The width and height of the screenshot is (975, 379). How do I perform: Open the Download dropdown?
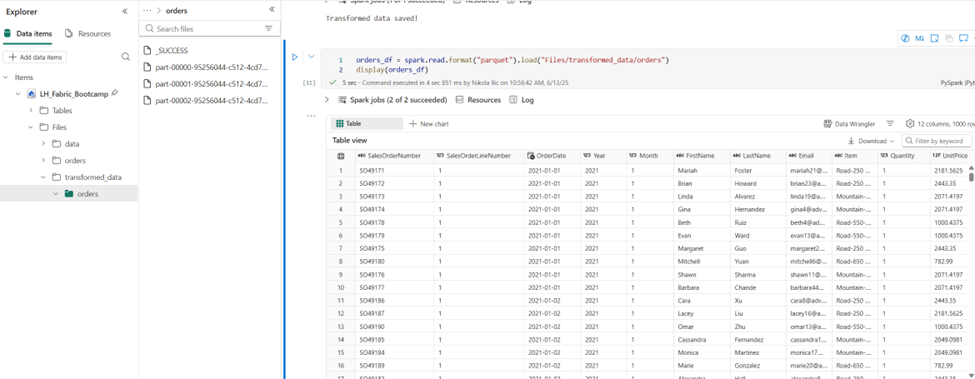coord(871,141)
